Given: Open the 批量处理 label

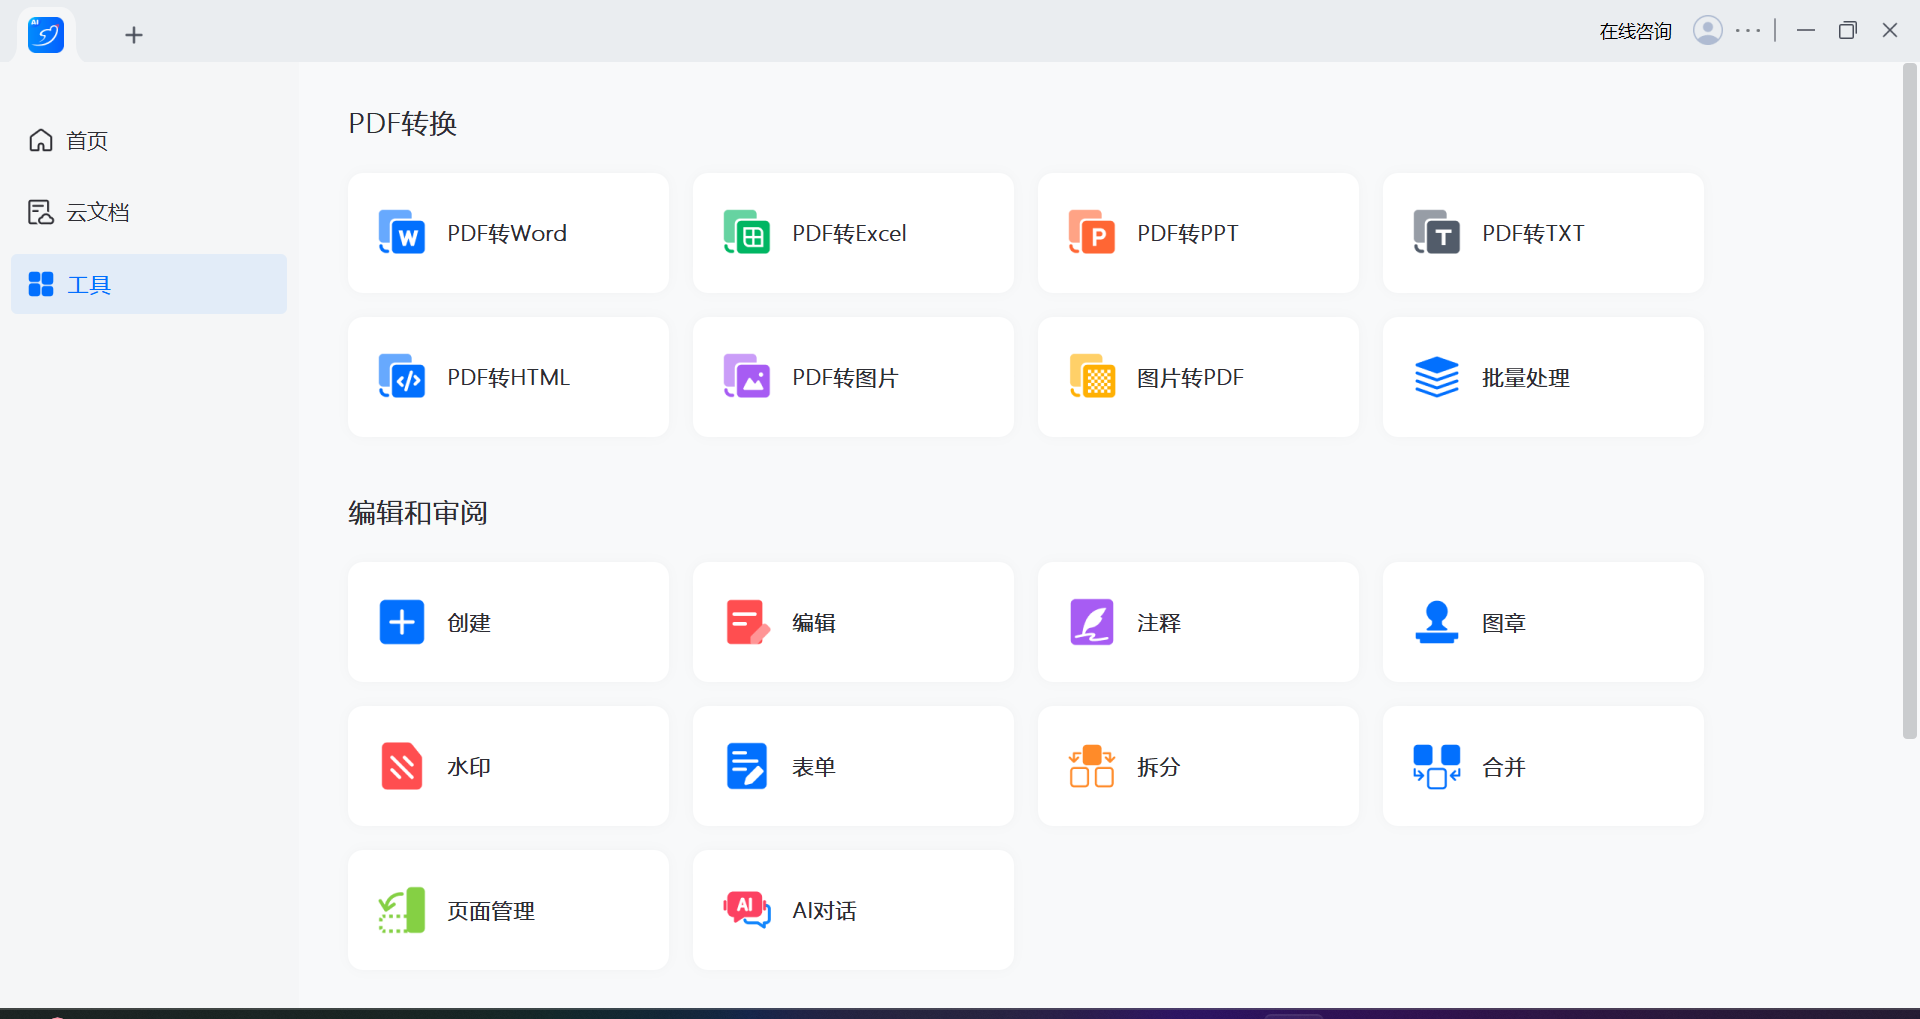Looking at the screenshot, I should pos(1526,377).
